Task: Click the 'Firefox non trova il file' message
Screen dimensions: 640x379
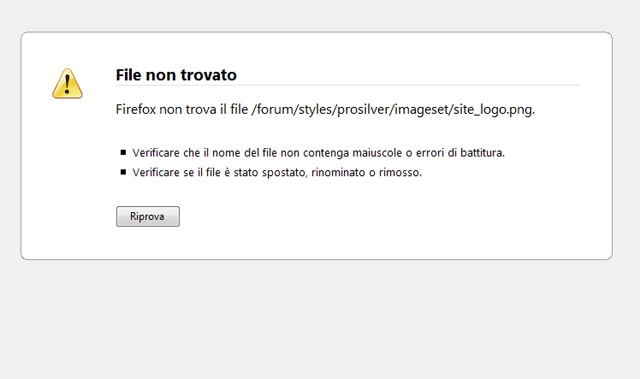Action: [325, 109]
